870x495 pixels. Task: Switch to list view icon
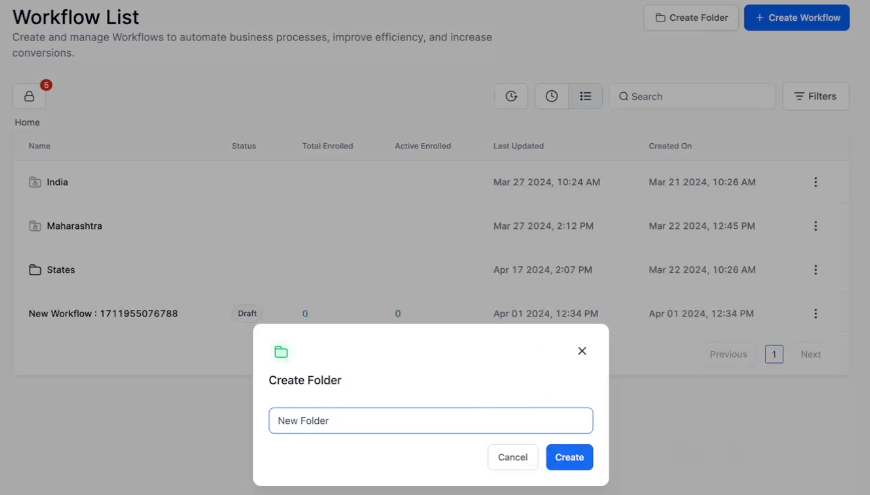585,96
